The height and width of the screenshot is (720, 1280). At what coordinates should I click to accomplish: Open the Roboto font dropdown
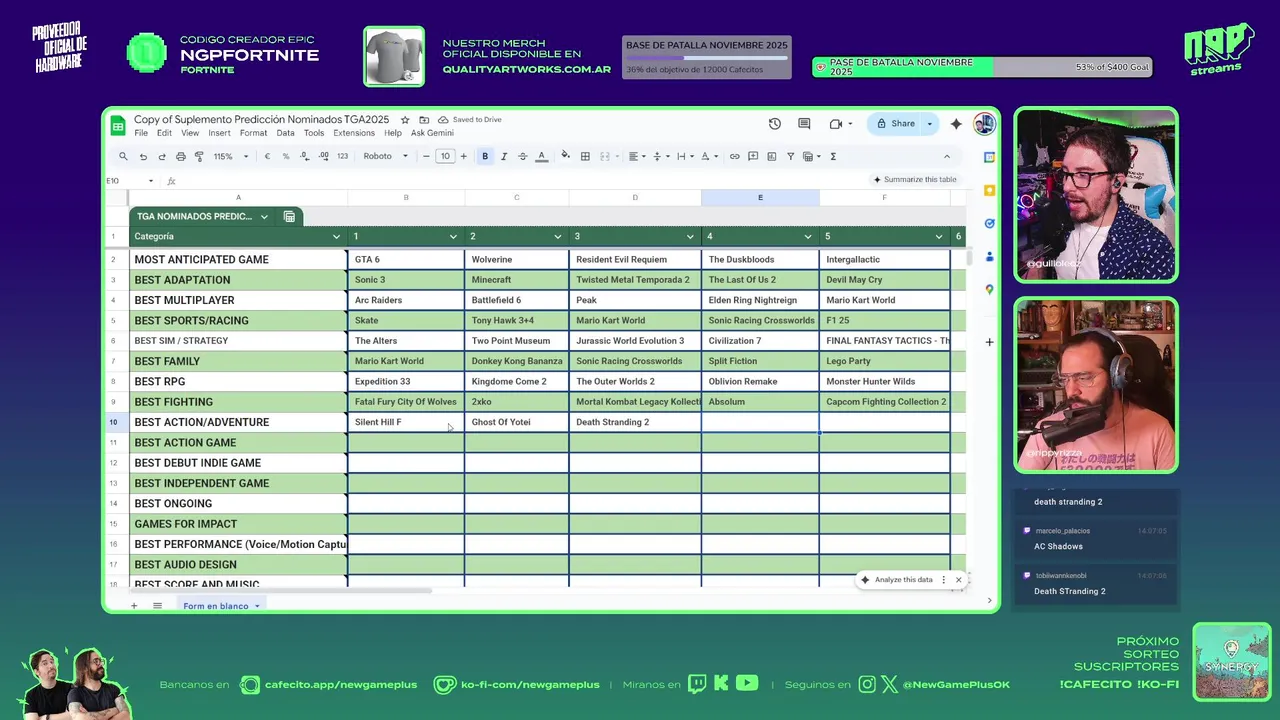click(385, 156)
